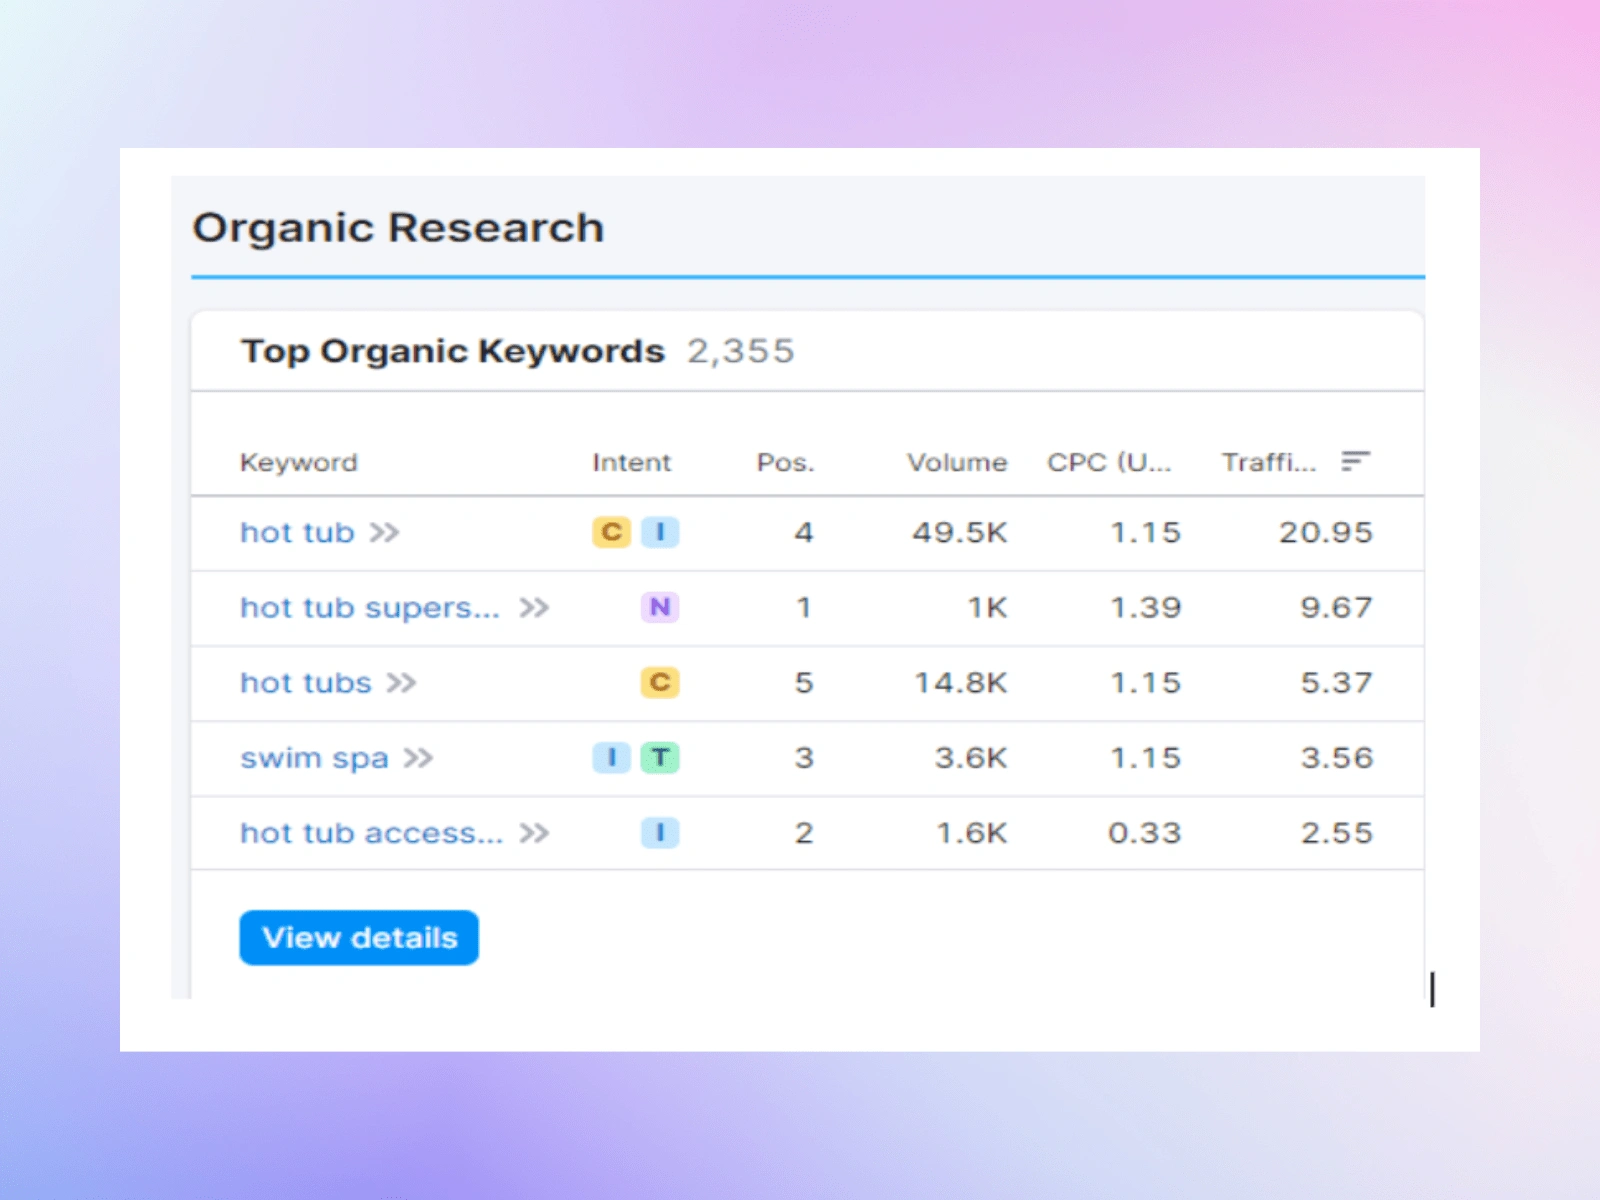Click the N intent badge for 'hot tub supers...'
This screenshot has width=1600, height=1200.
(x=660, y=607)
